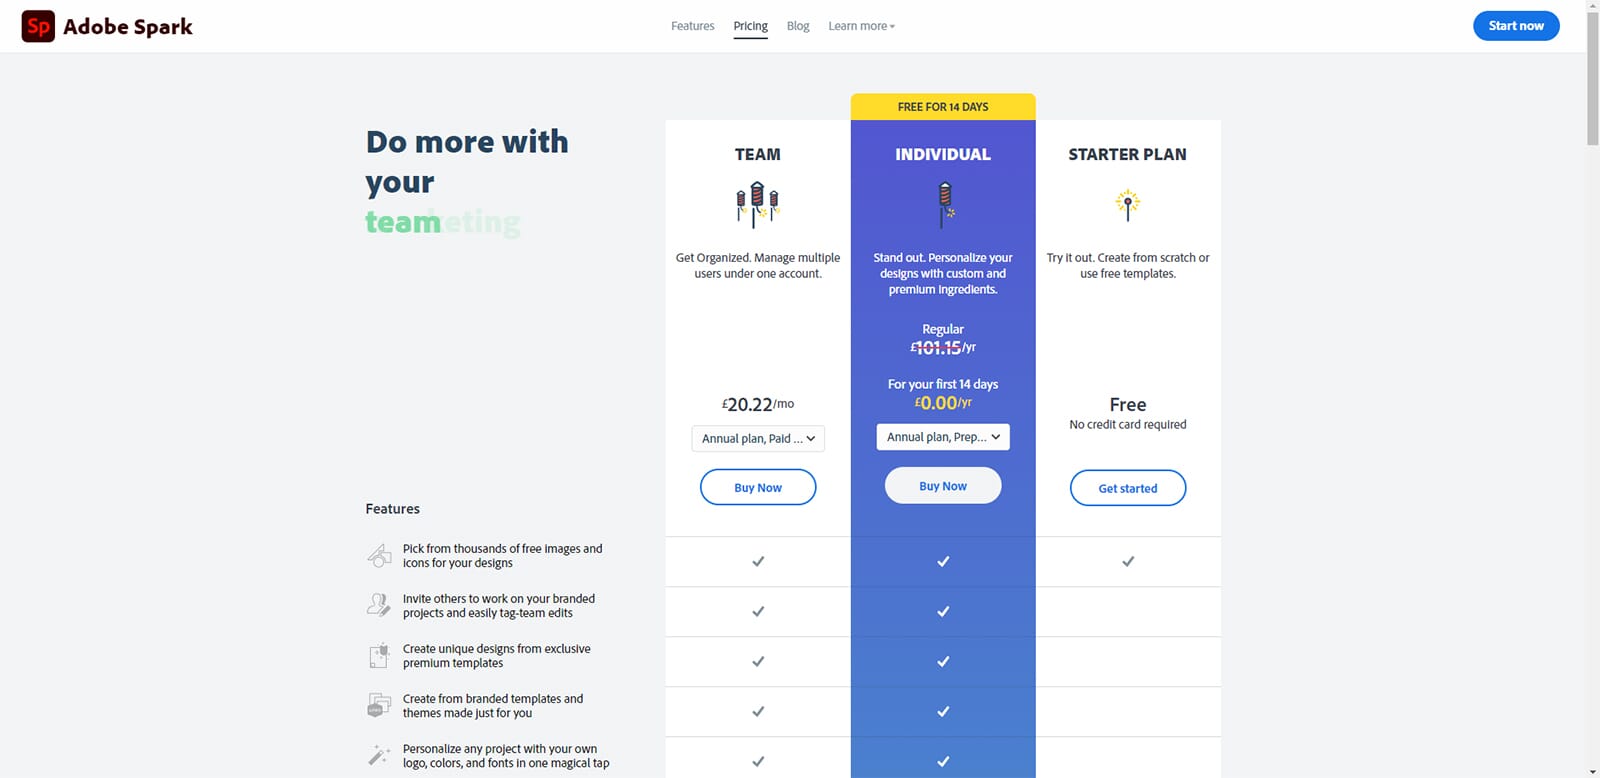Click the Adobe Spark logo icon
The width and height of the screenshot is (1600, 778).
point(38,26)
